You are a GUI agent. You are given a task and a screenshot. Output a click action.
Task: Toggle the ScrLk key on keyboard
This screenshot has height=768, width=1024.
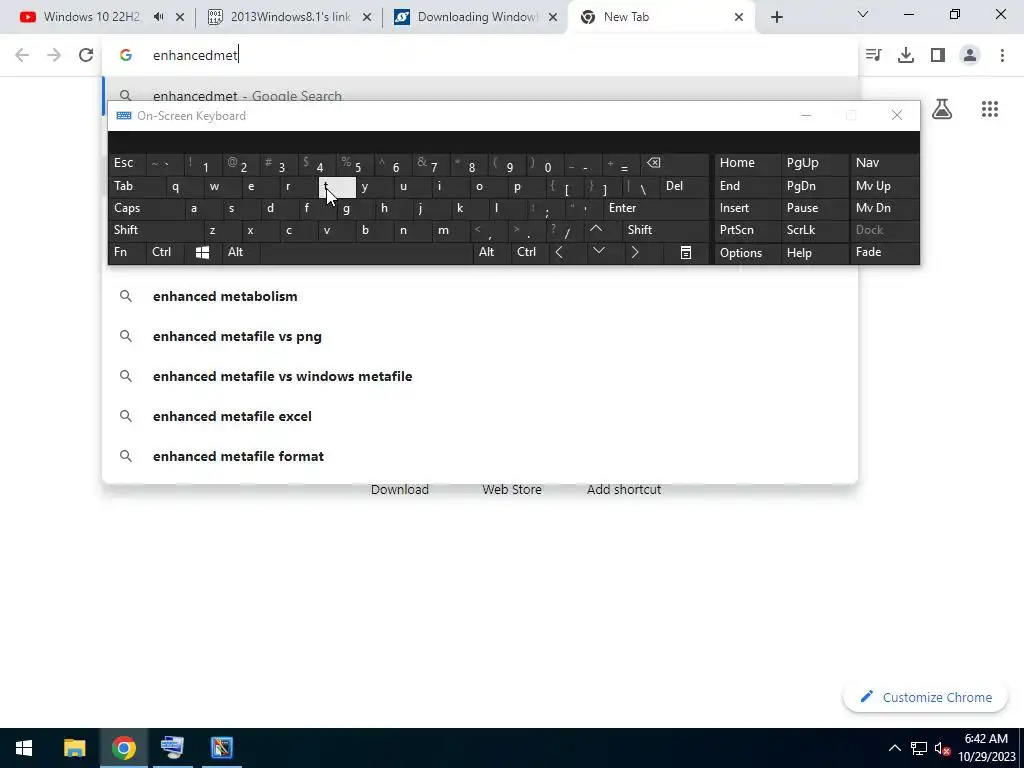click(x=814, y=230)
